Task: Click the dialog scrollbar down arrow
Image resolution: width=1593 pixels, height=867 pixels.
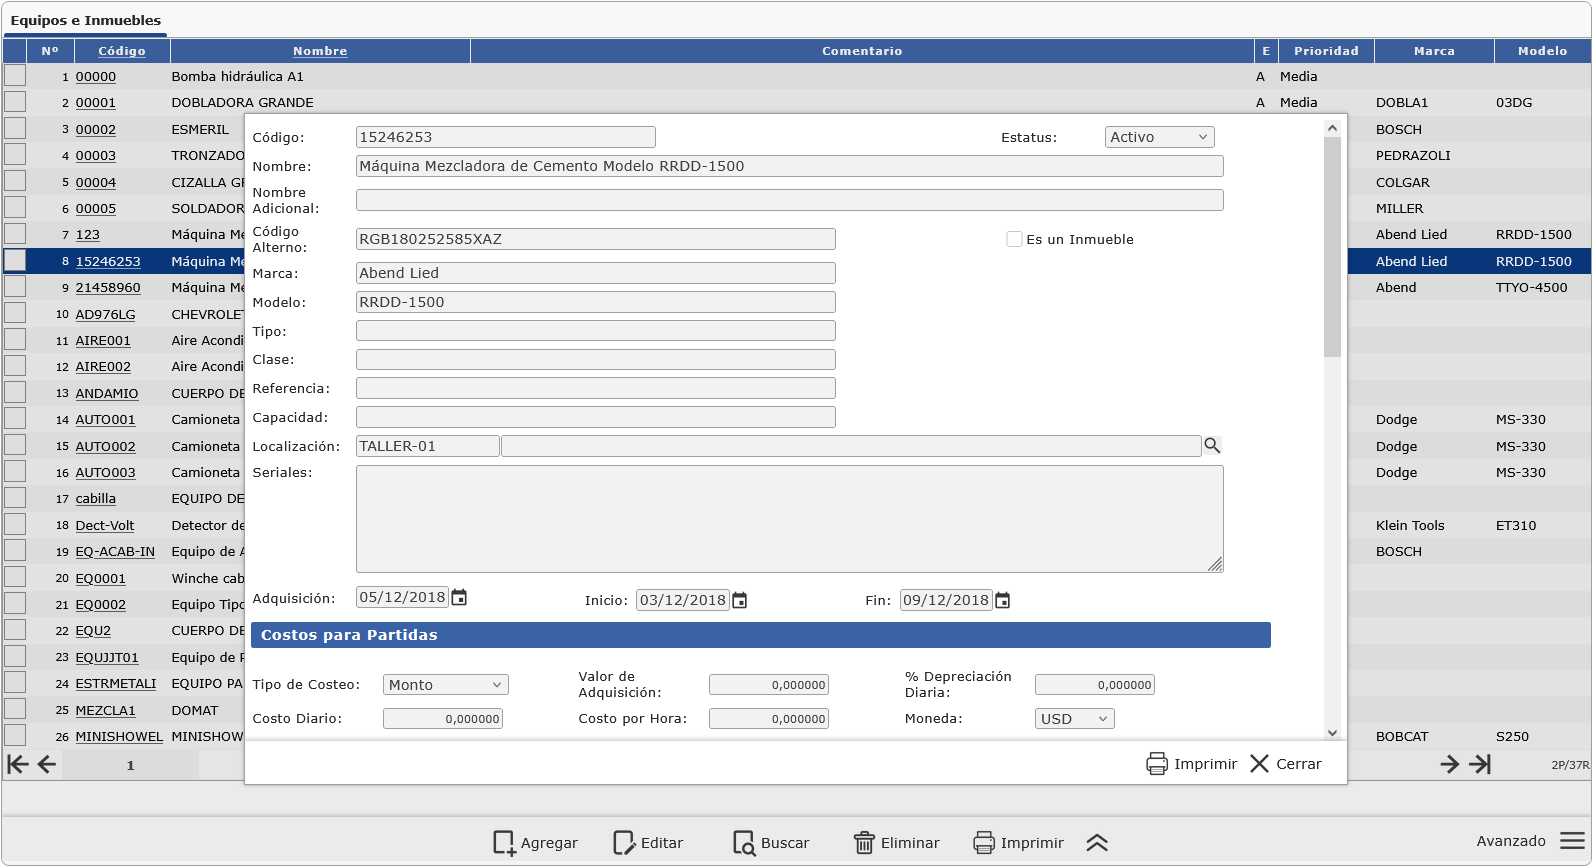Action: click(1332, 732)
